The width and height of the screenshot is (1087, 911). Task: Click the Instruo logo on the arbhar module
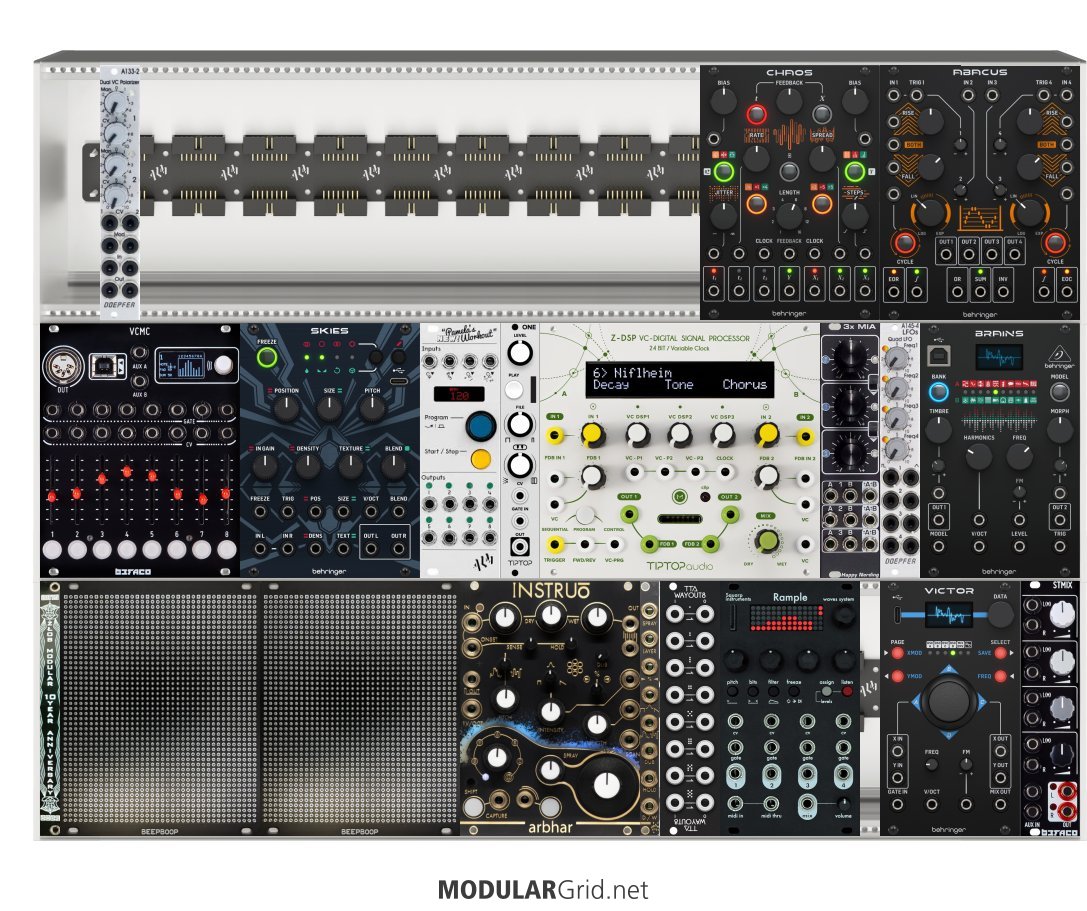pos(550,591)
